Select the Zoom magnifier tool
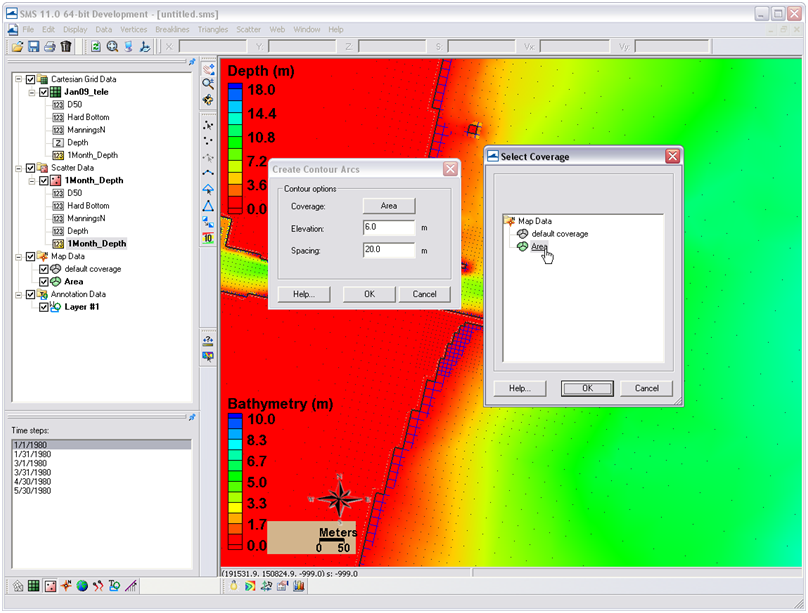 coord(208,83)
